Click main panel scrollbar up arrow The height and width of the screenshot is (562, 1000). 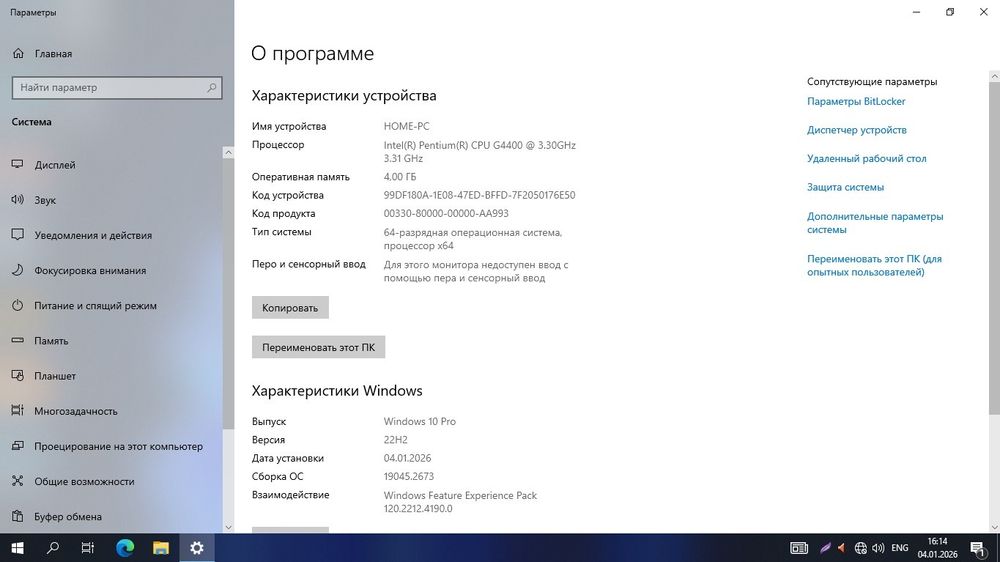pyautogui.click(x=994, y=76)
